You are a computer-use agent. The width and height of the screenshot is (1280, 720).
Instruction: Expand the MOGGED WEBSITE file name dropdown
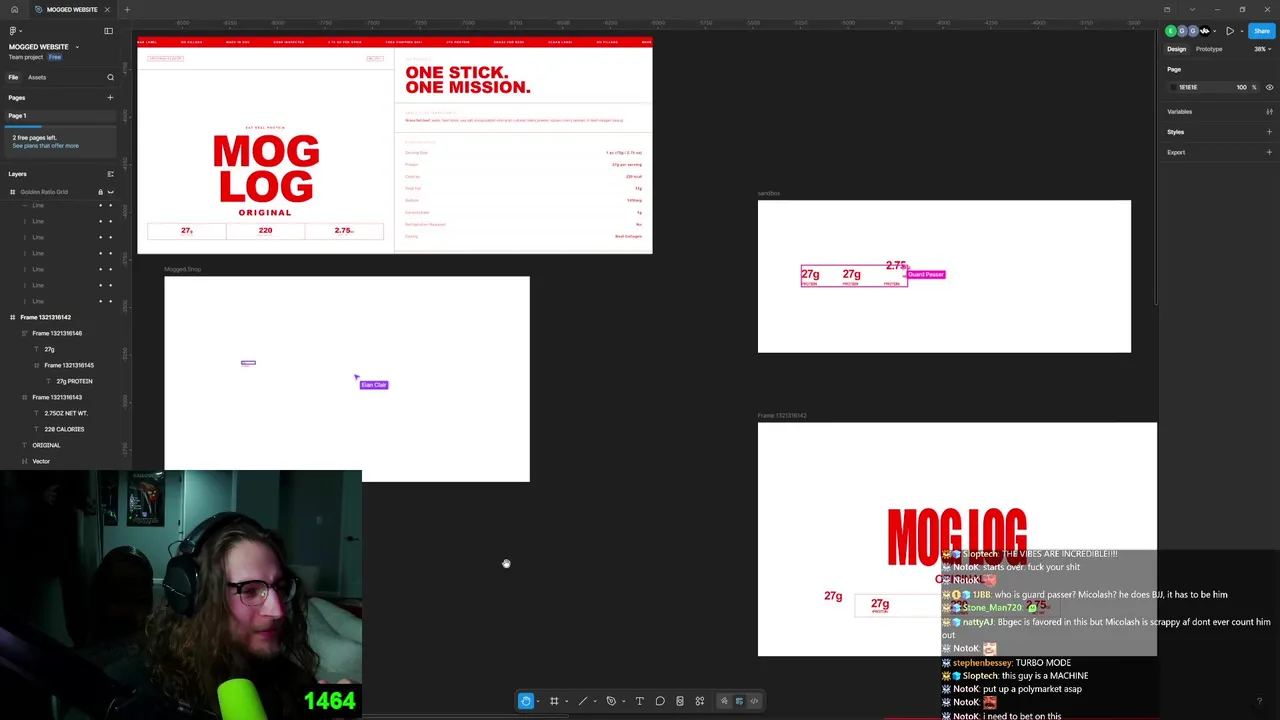click(77, 47)
